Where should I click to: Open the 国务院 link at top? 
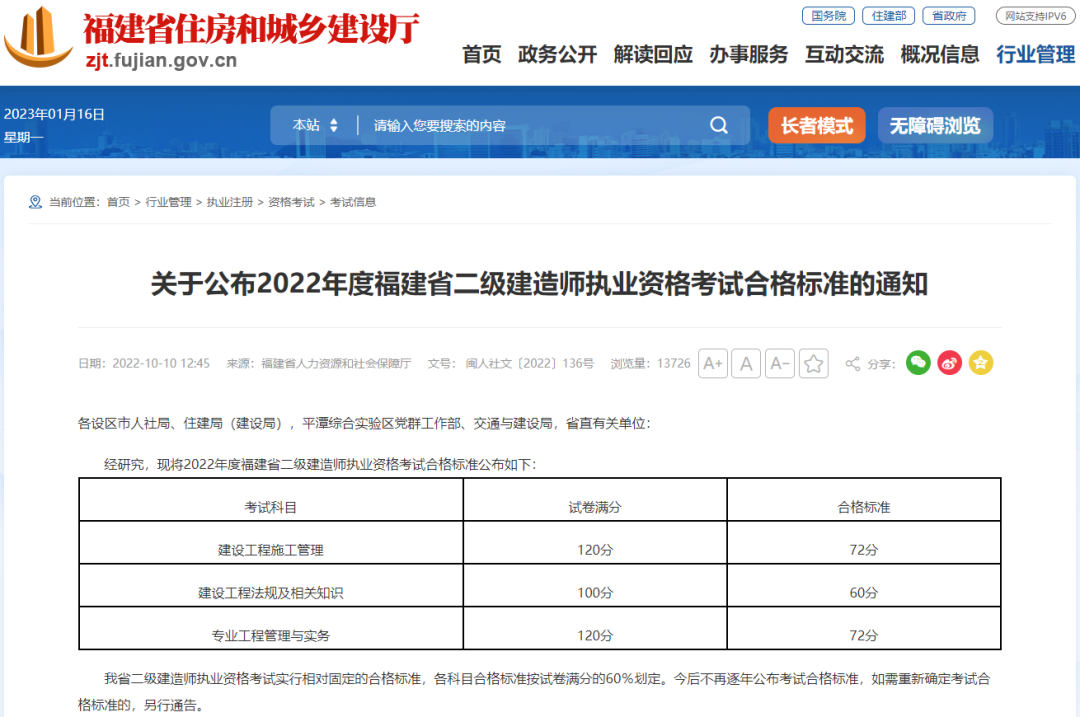pyautogui.click(x=828, y=16)
